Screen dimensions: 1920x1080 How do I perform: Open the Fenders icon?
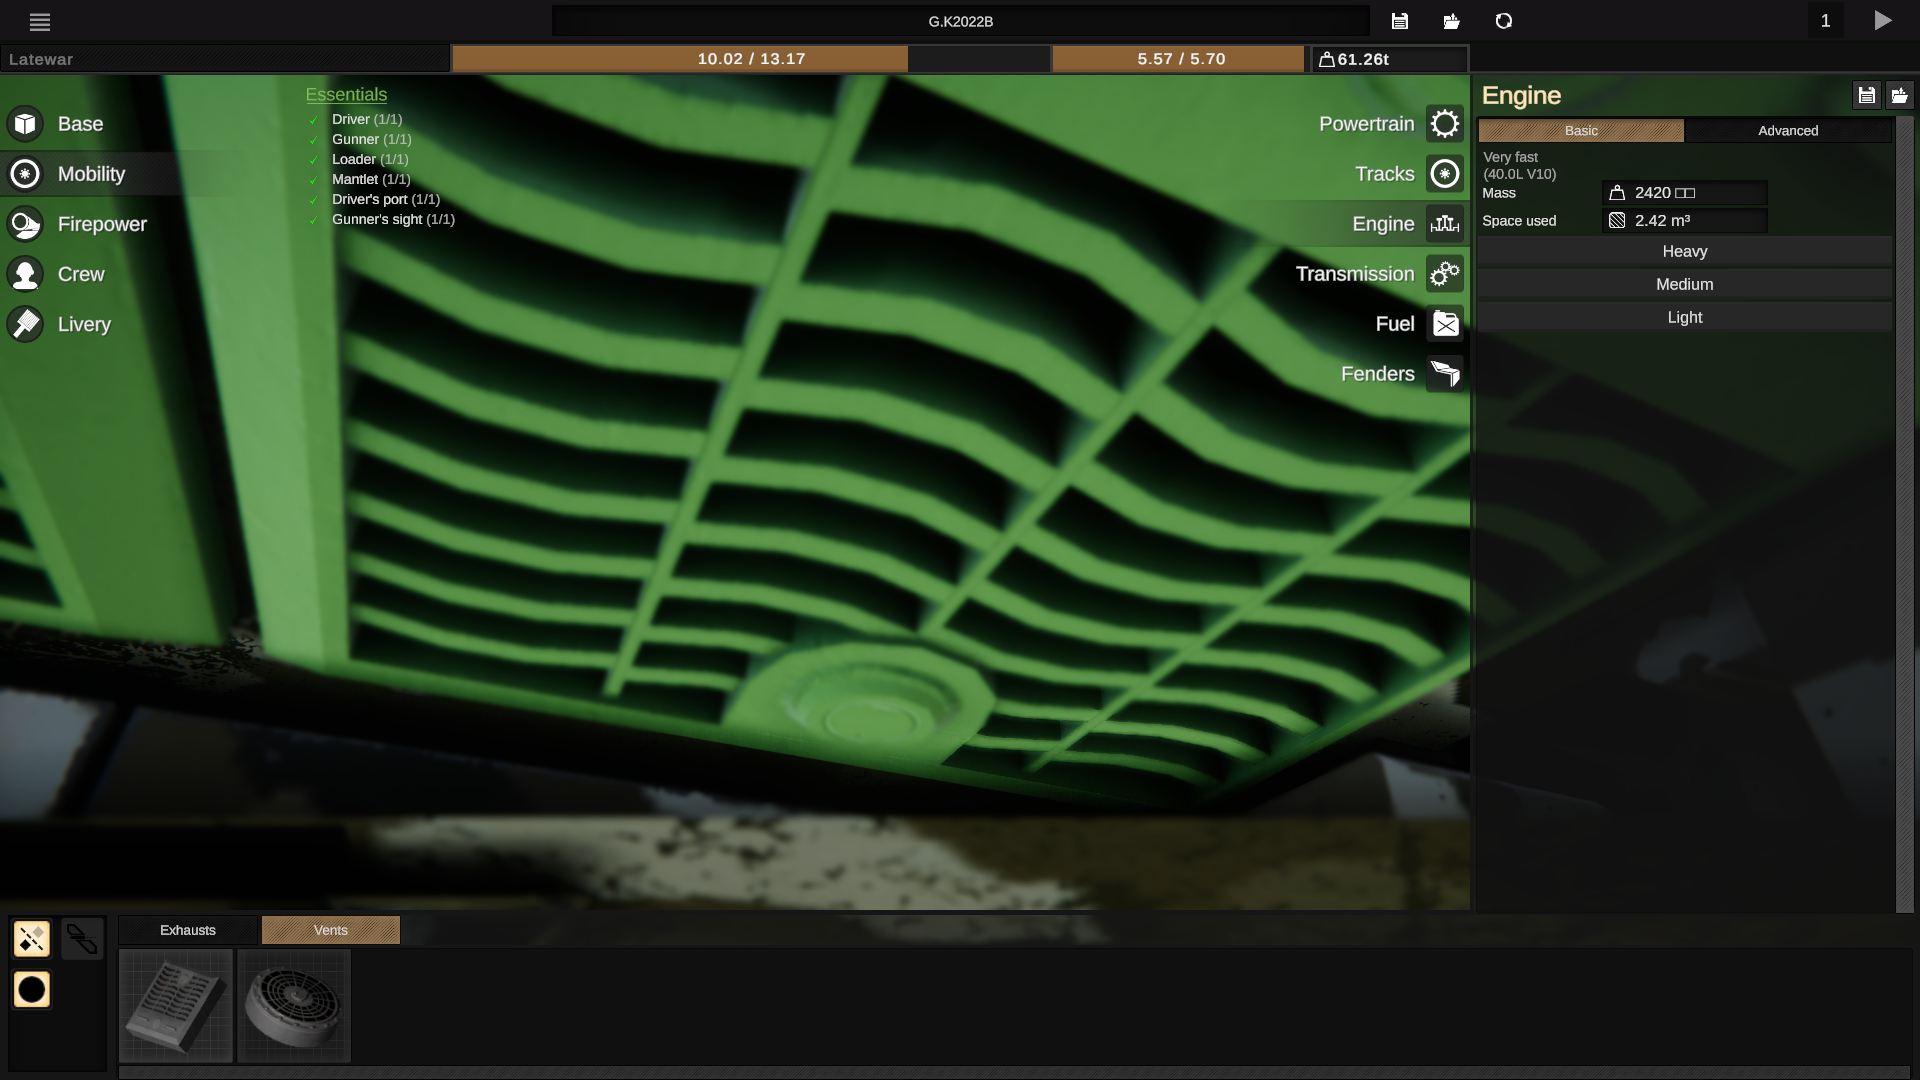click(x=1445, y=374)
